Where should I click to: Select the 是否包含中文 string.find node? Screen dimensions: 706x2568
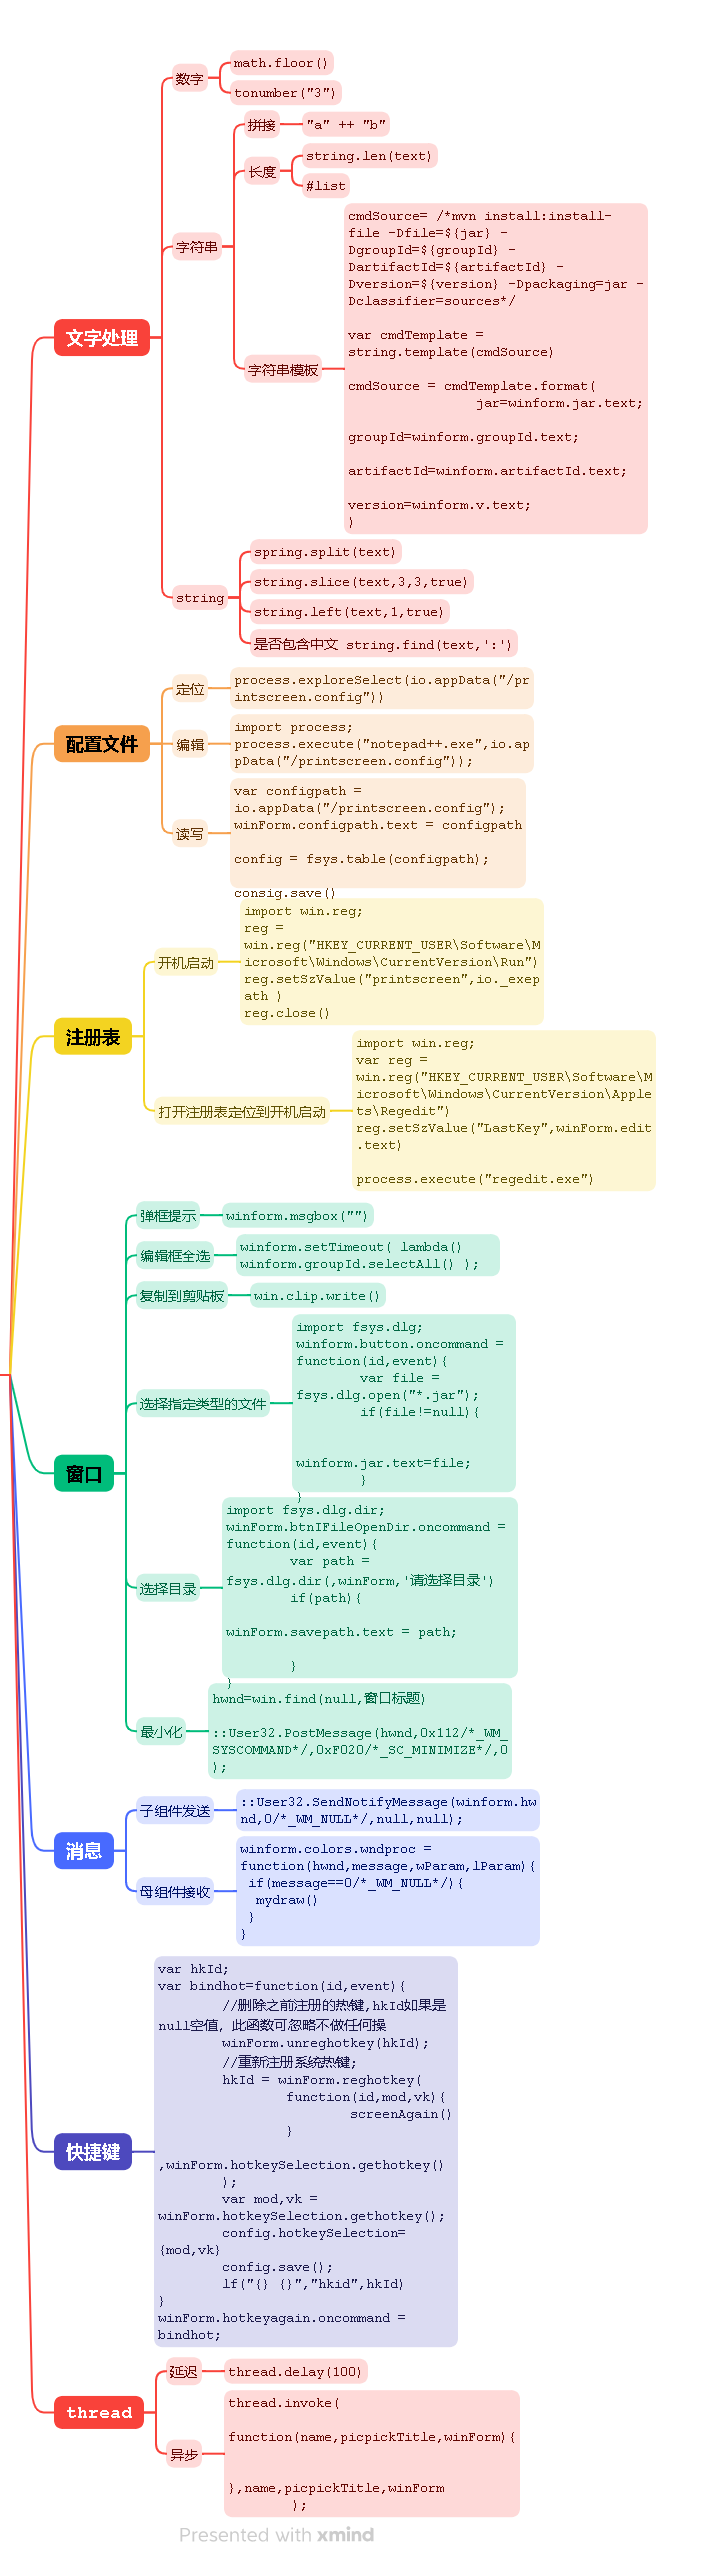pyautogui.click(x=385, y=644)
